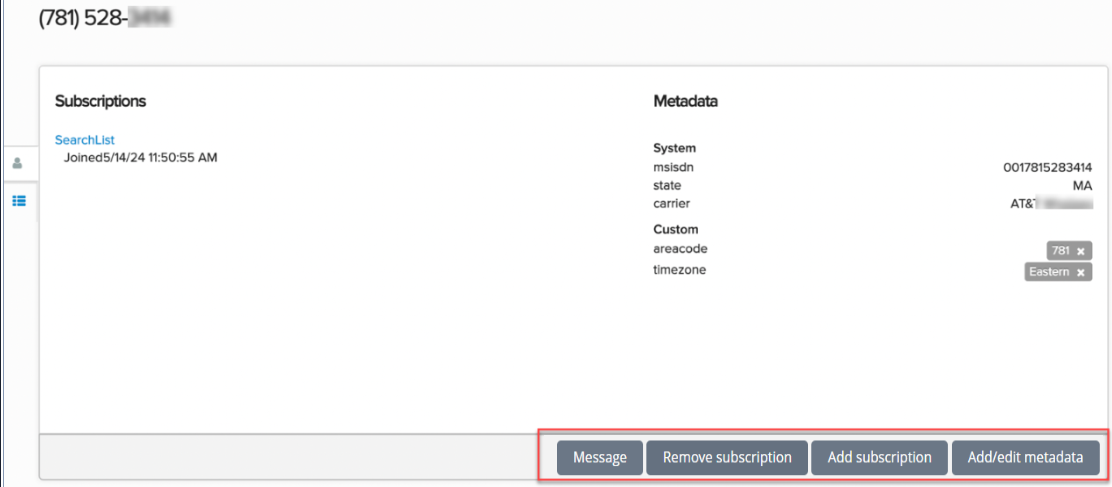Remove the 781 areacode tag
The image size is (1112, 487).
pyautogui.click(x=1081, y=251)
